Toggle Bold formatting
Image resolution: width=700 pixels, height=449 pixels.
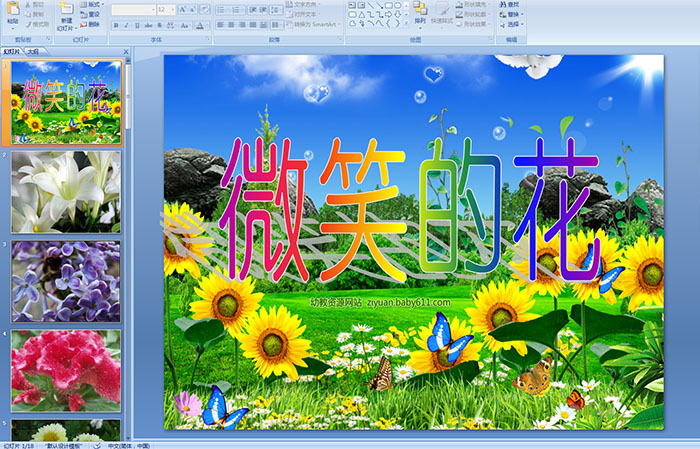point(116,25)
